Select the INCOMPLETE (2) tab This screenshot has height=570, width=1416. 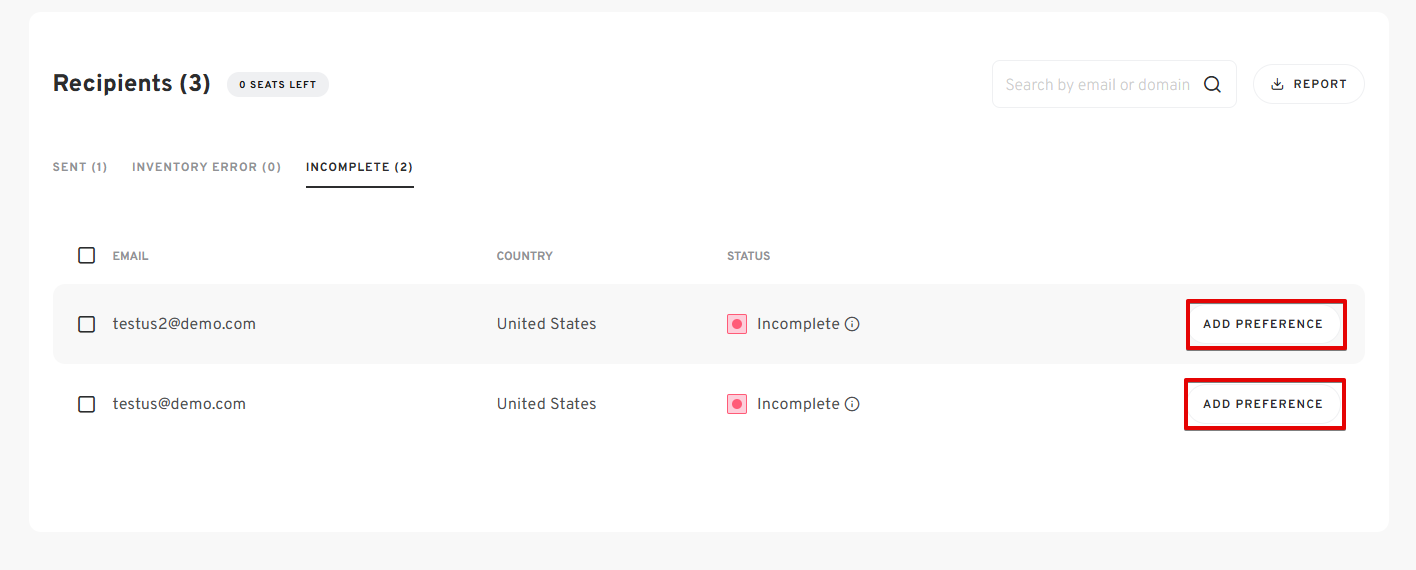(360, 167)
